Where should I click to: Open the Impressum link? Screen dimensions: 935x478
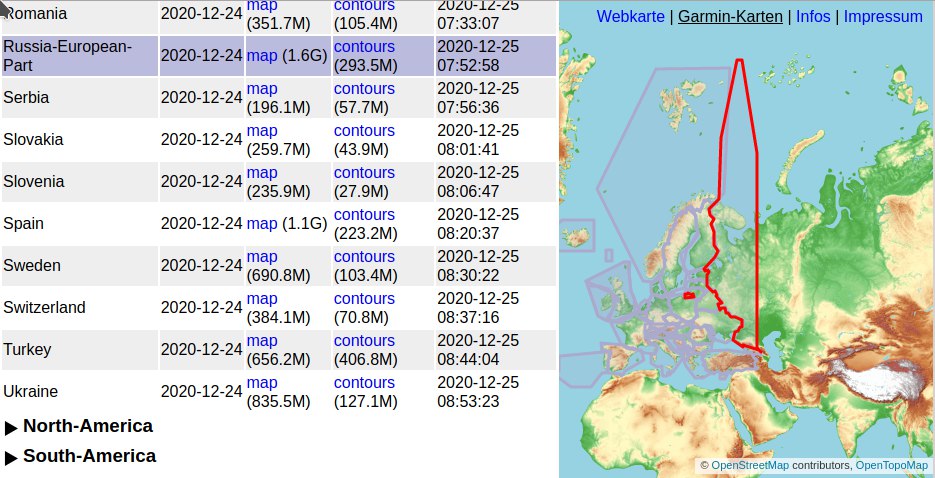883,17
